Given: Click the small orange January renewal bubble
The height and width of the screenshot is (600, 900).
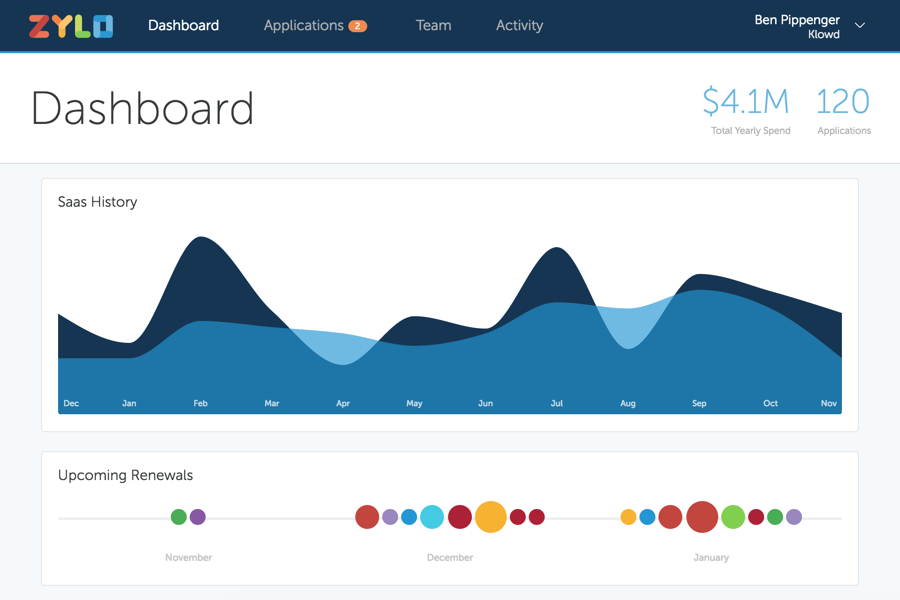Looking at the screenshot, I should click(628, 517).
